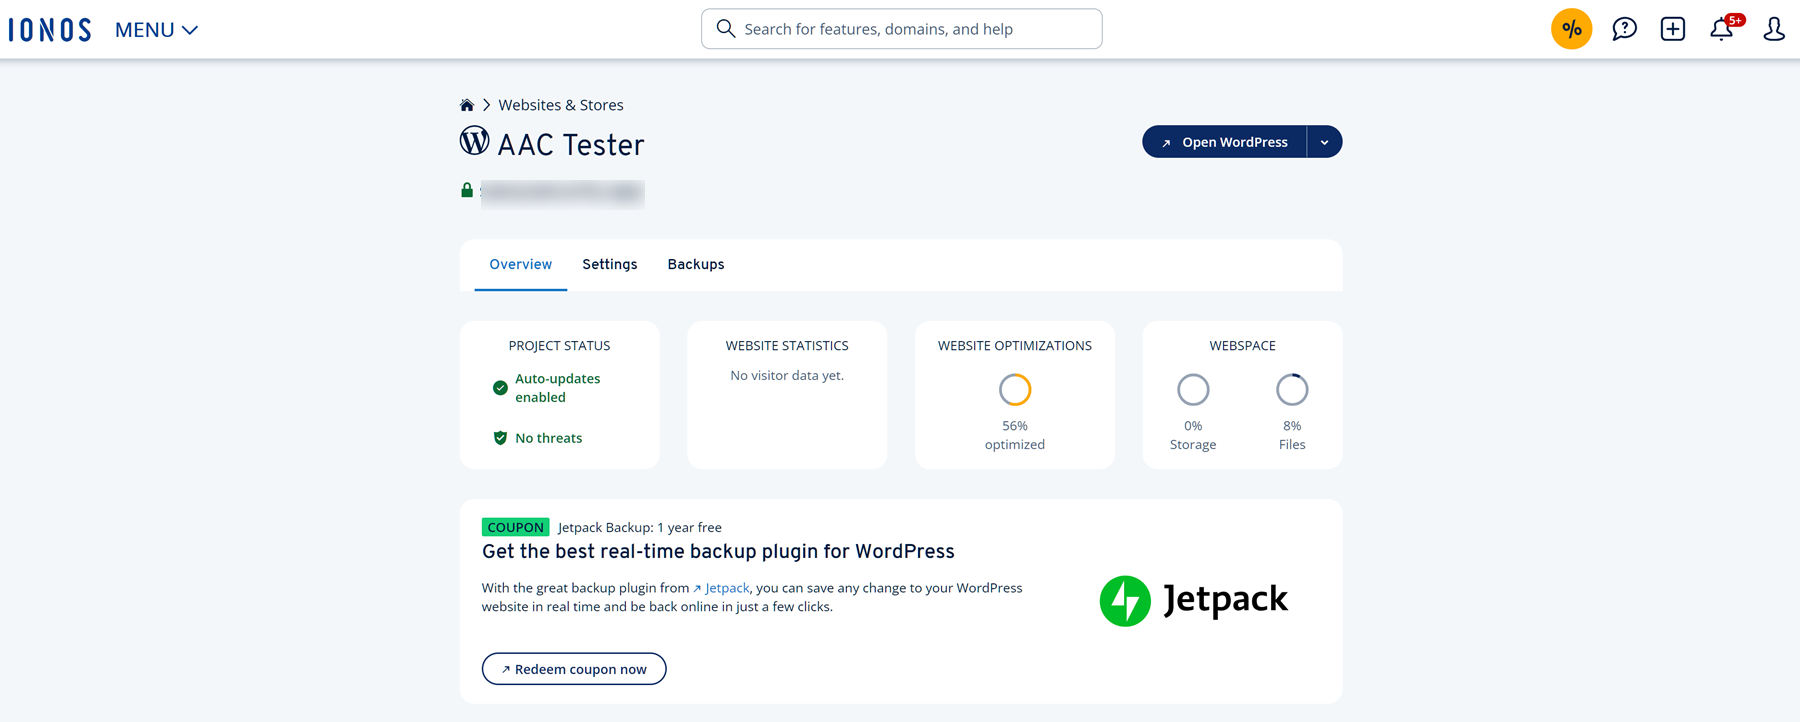Go to home via breadcrumb house icon
Viewport: 1800px width, 722px height.
click(x=466, y=105)
